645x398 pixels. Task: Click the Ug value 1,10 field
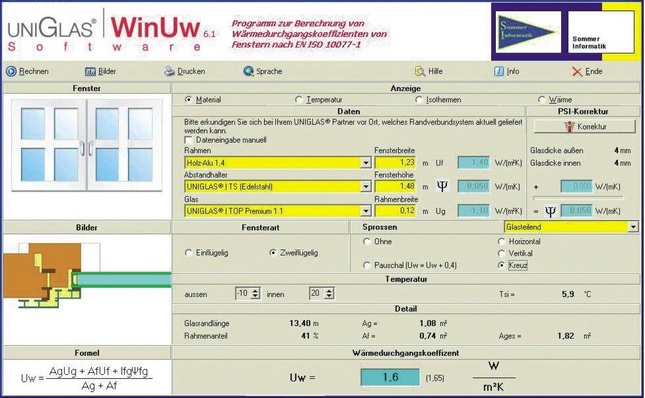point(473,211)
